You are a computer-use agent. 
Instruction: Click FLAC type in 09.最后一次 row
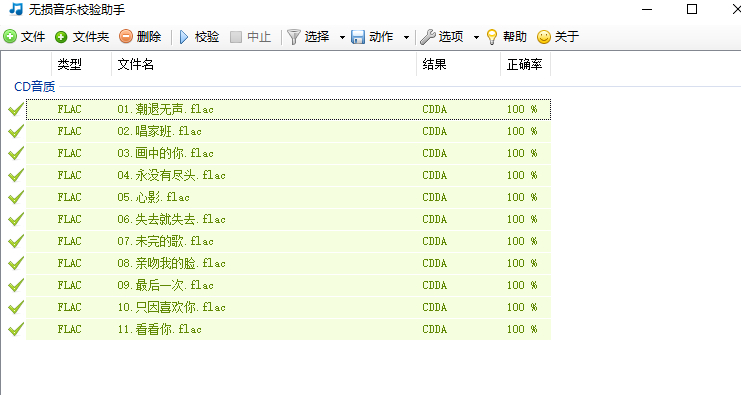coord(69,285)
